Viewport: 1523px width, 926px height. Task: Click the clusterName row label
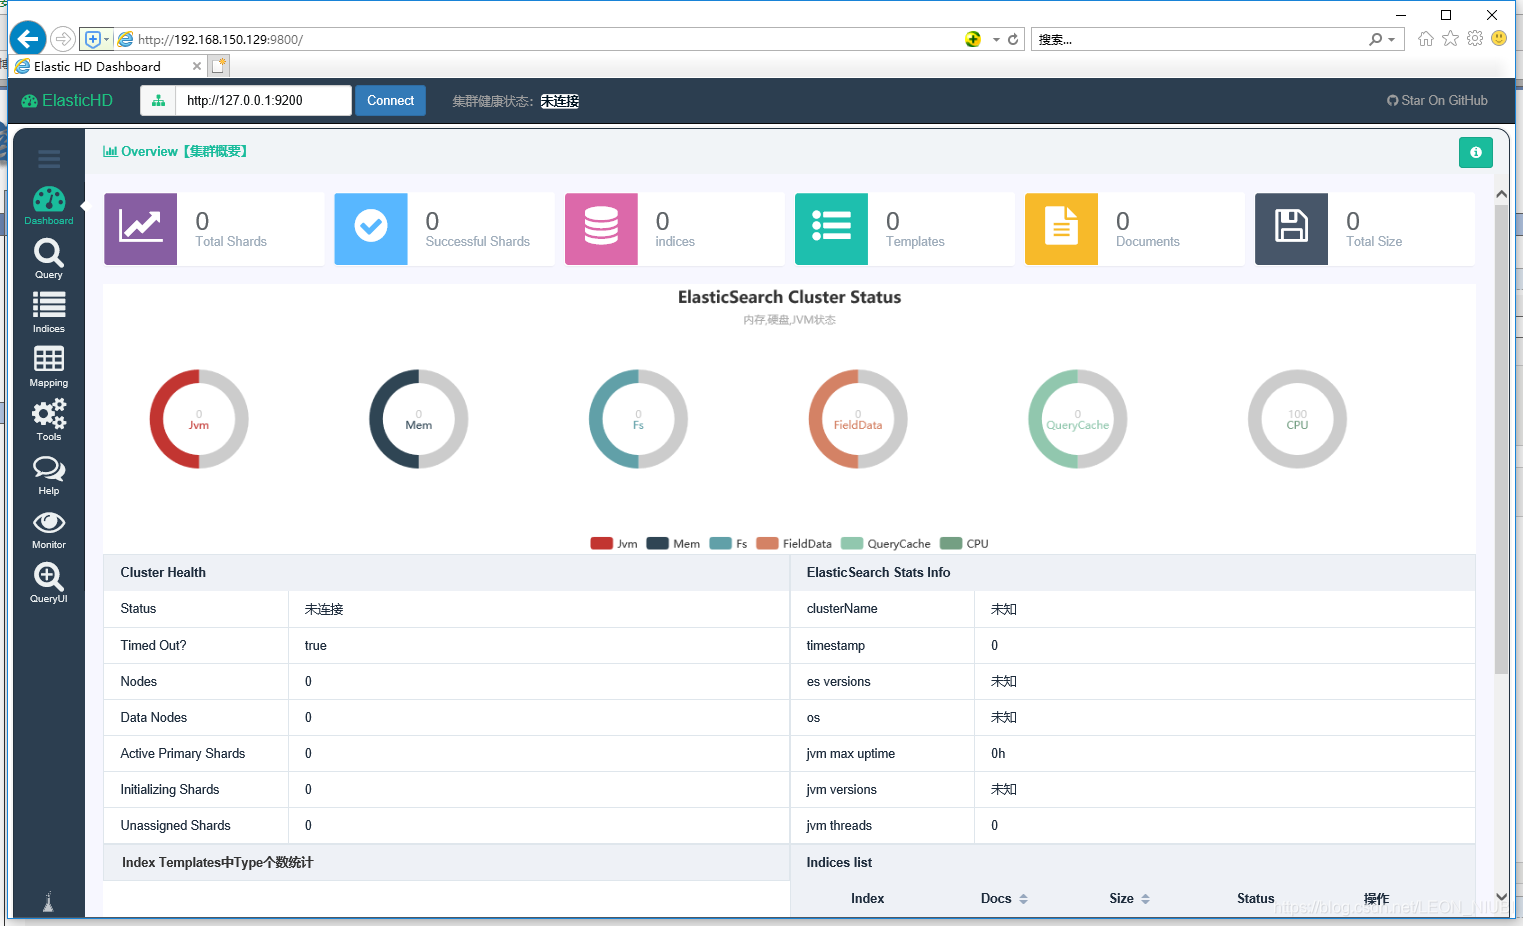[x=842, y=609]
